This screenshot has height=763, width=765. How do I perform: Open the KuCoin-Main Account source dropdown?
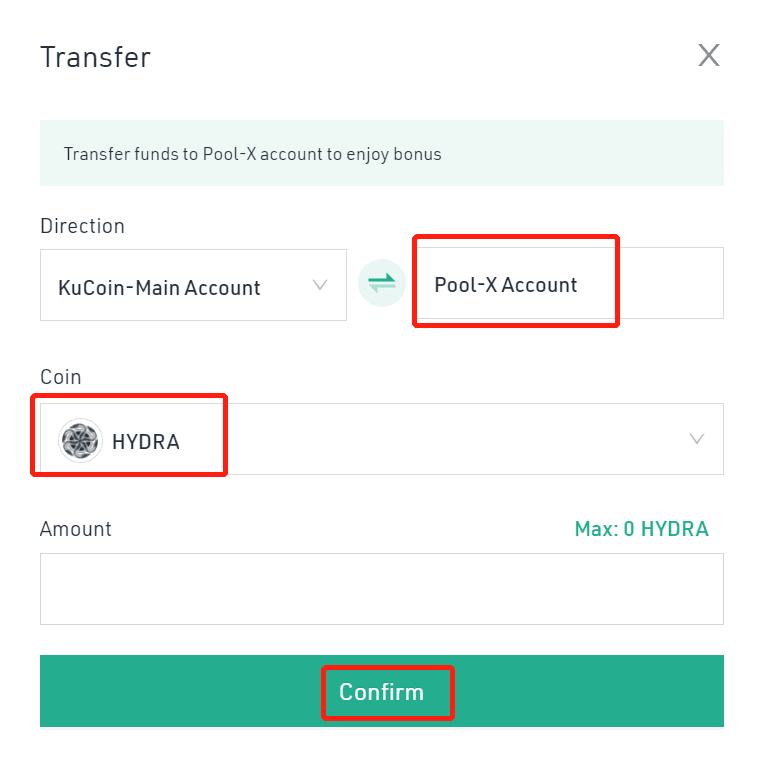click(193, 285)
